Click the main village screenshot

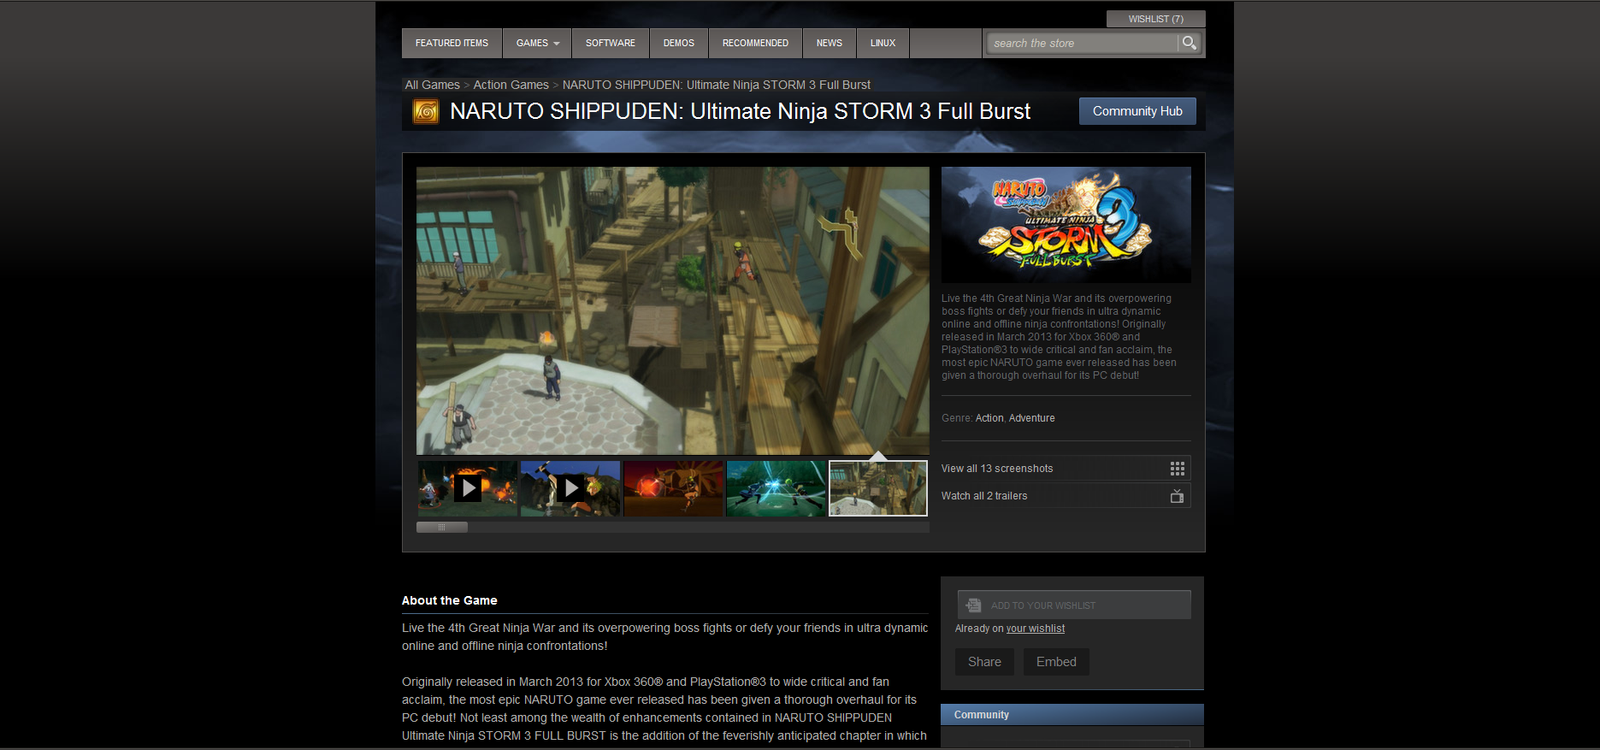click(673, 311)
